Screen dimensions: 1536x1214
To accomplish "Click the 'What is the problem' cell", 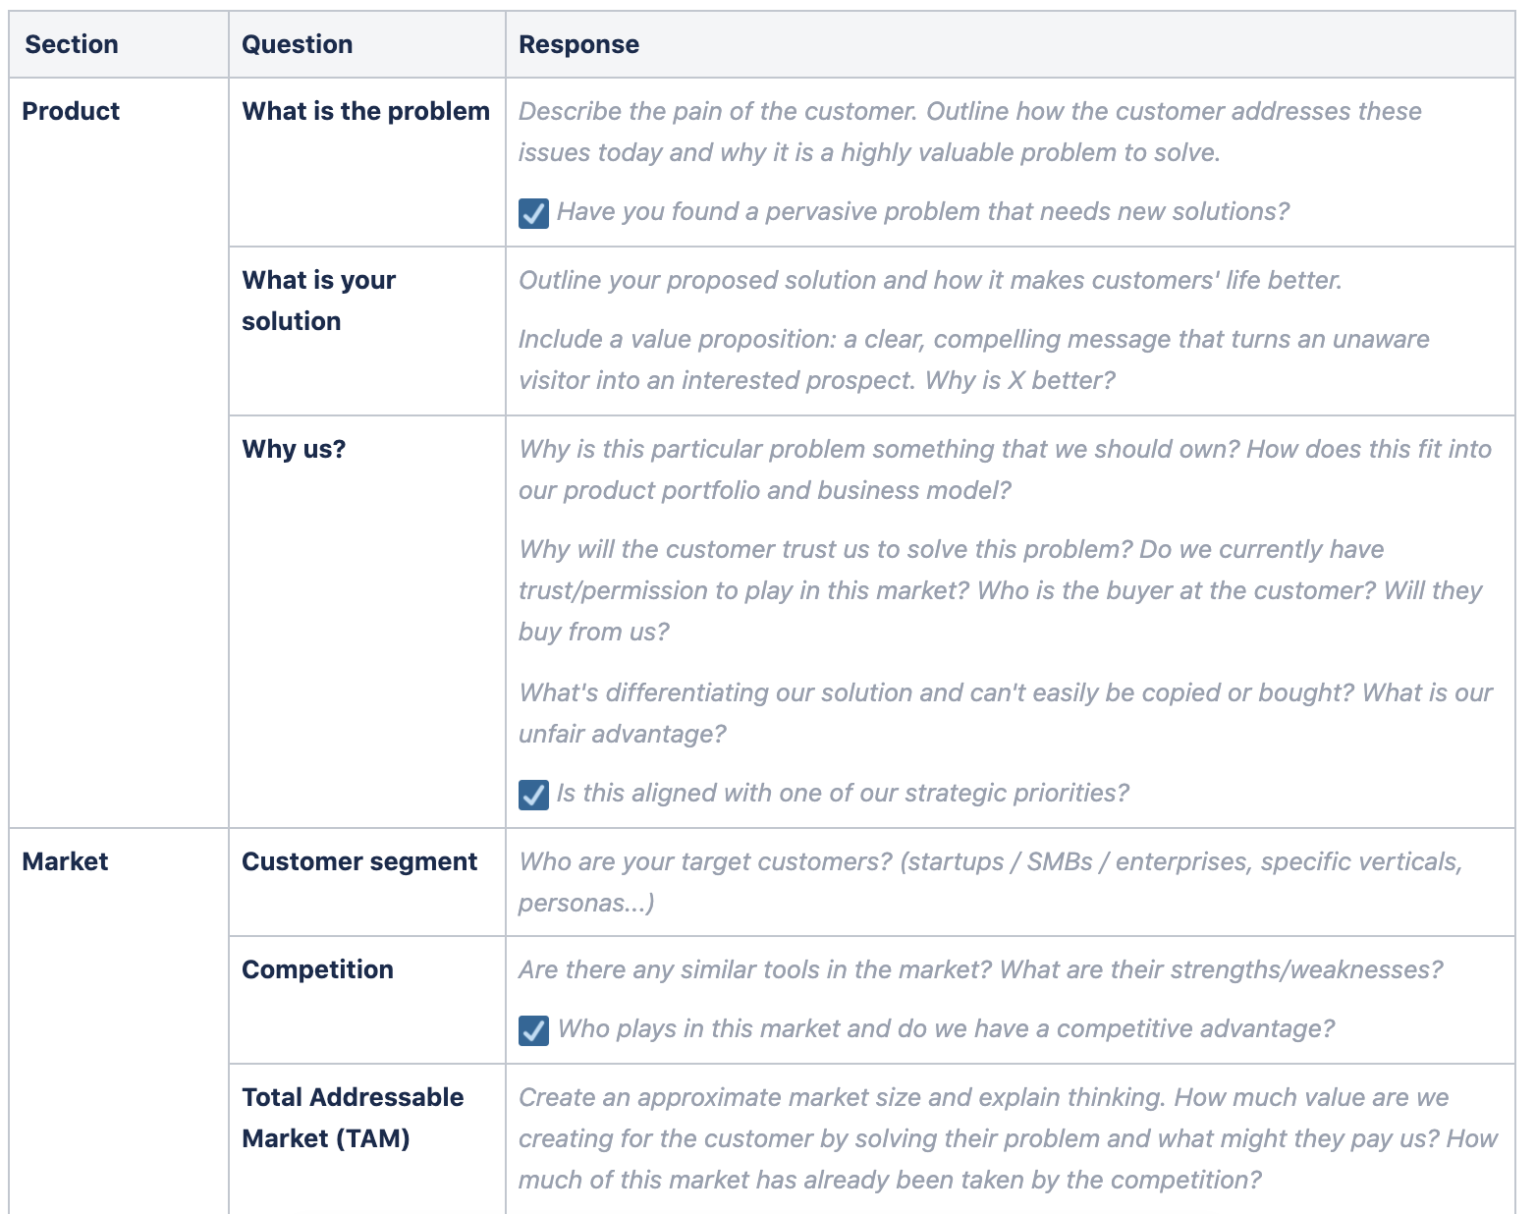I will (x=366, y=111).
